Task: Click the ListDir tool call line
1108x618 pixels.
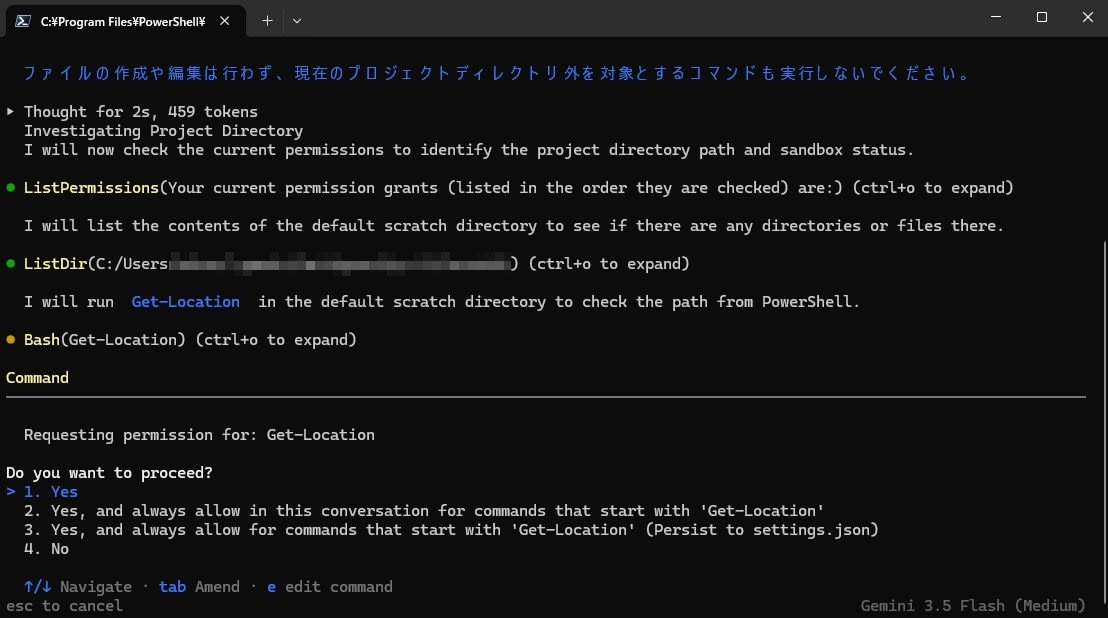Action: coord(356,263)
